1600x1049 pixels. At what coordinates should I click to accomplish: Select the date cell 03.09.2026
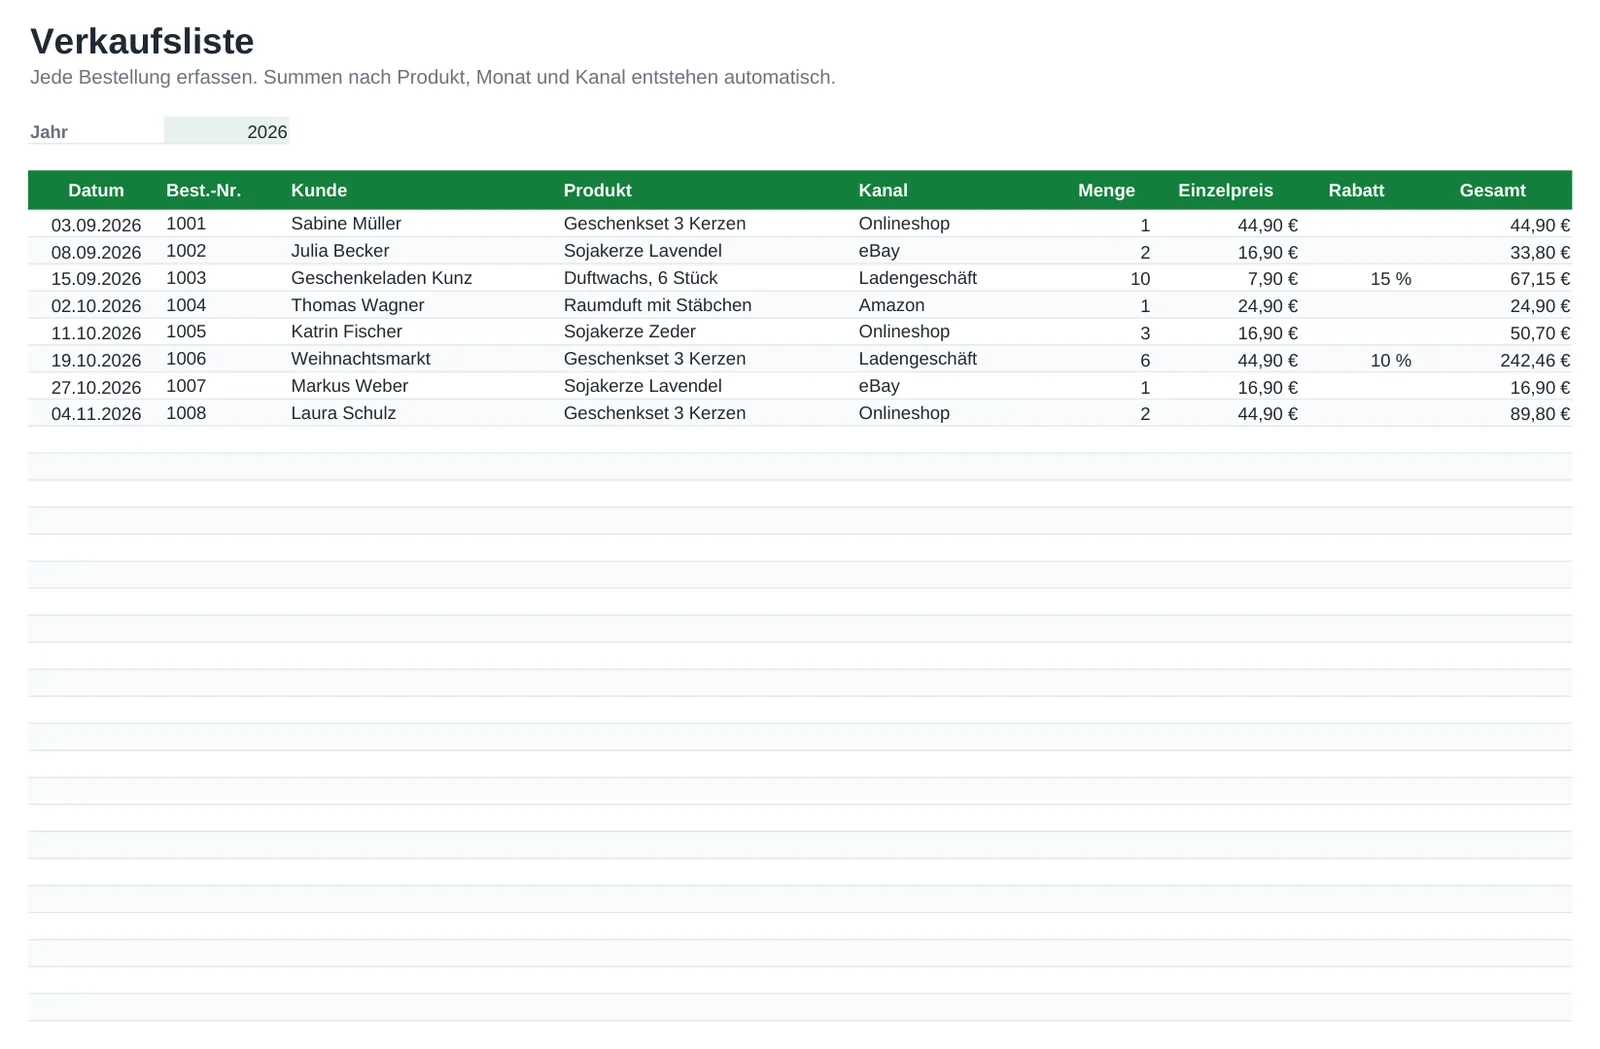click(x=96, y=225)
